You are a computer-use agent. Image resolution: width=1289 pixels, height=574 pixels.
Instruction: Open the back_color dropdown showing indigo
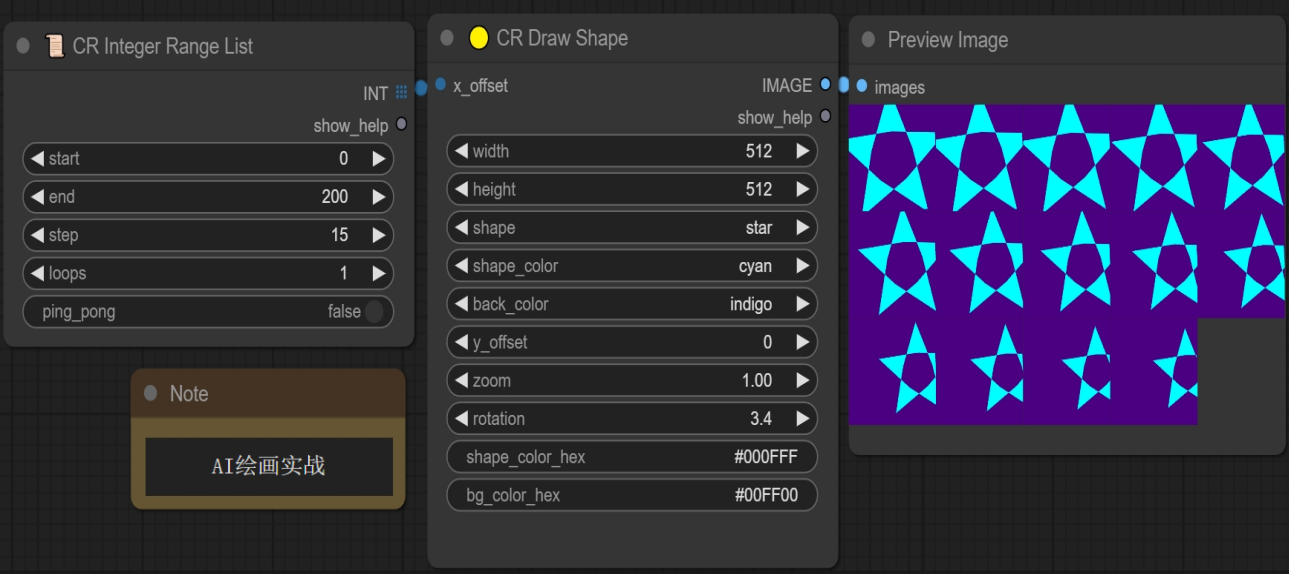tap(632, 304)
